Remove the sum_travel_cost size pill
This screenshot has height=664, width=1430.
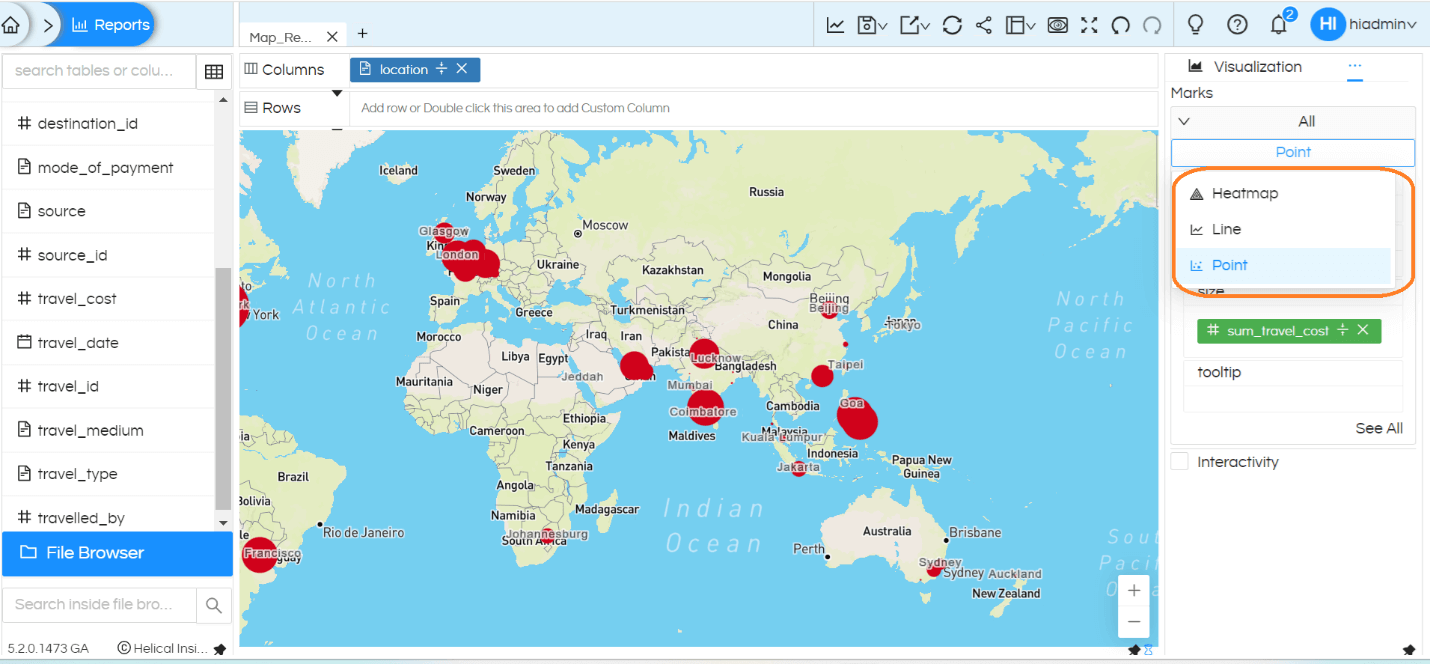tap(1362, 330)
